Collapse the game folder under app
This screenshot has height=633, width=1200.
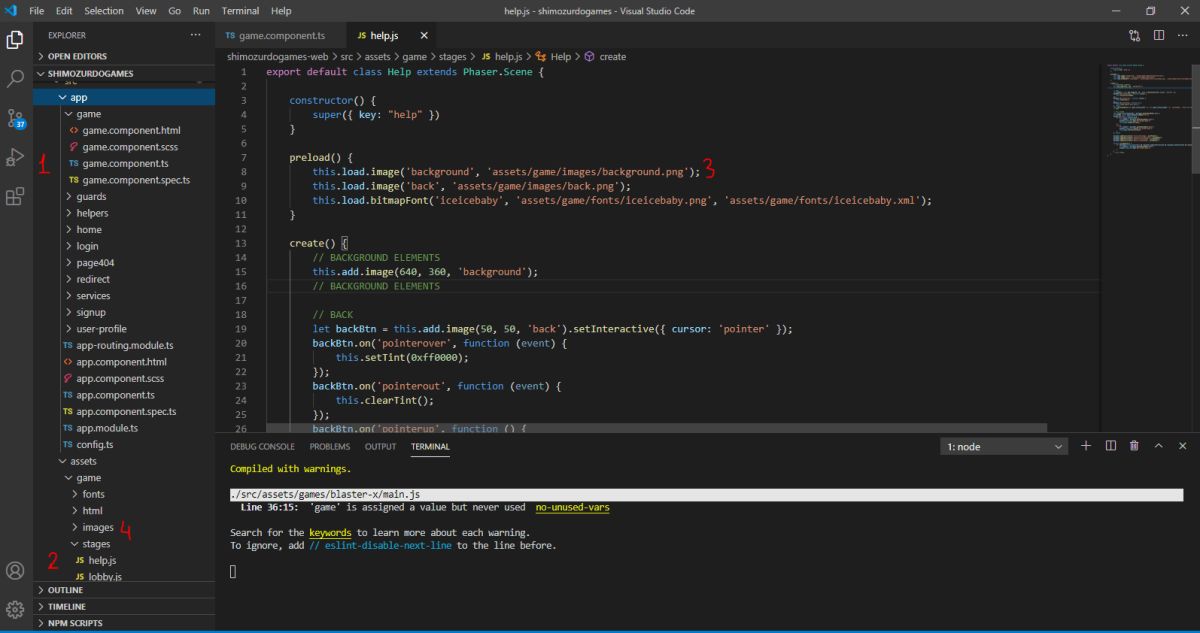[125, 114]
